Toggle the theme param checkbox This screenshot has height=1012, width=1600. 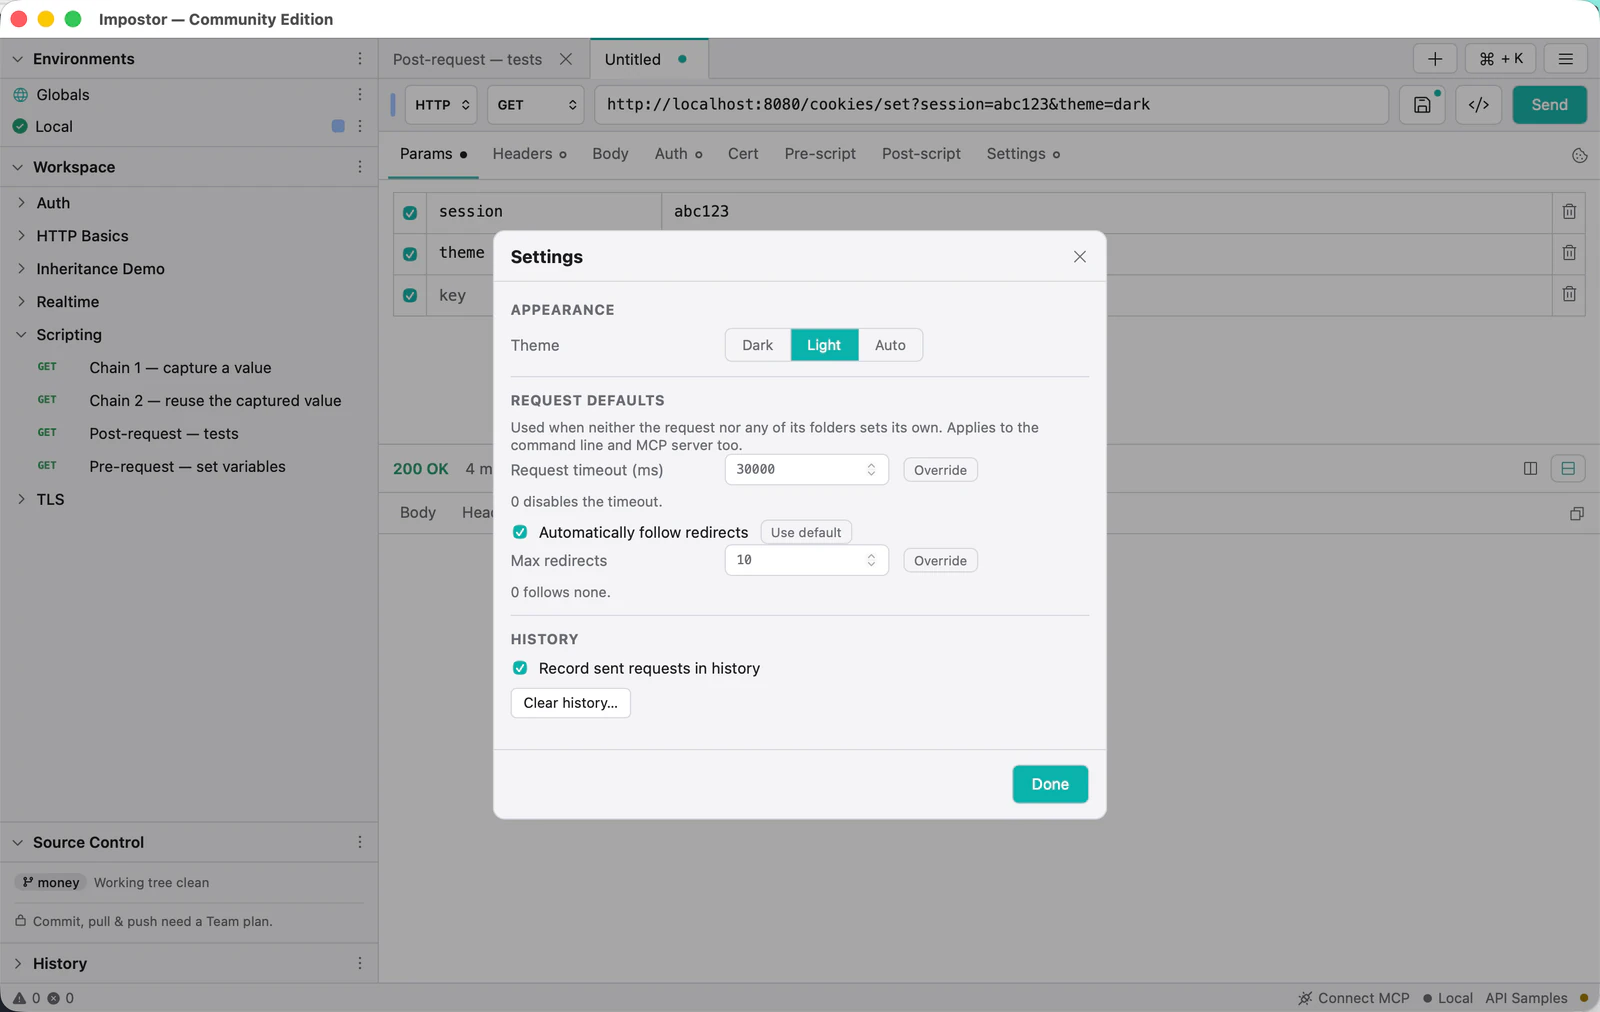coord(410,254)
